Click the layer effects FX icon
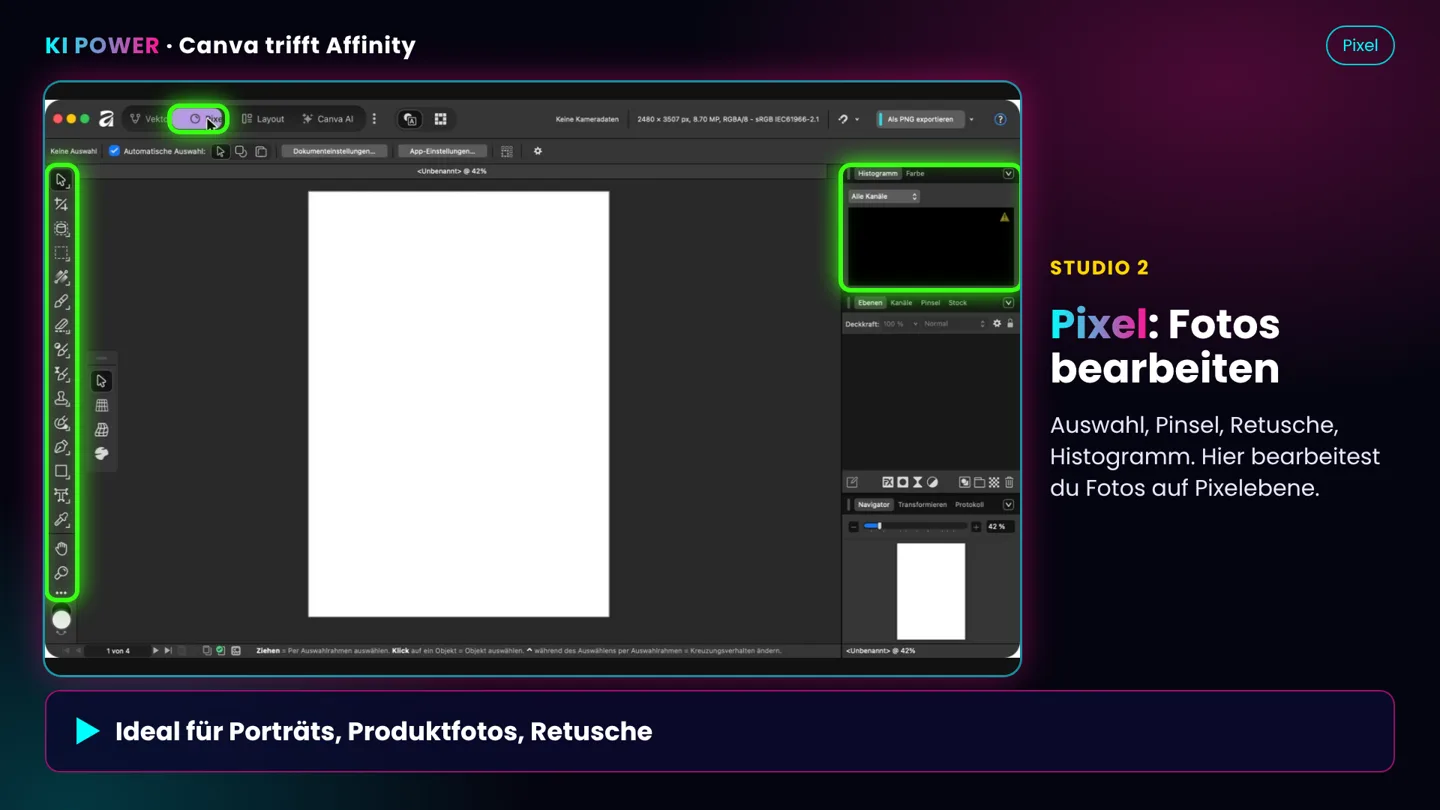This screenshot has width=1440, height=810. (887, 482)
